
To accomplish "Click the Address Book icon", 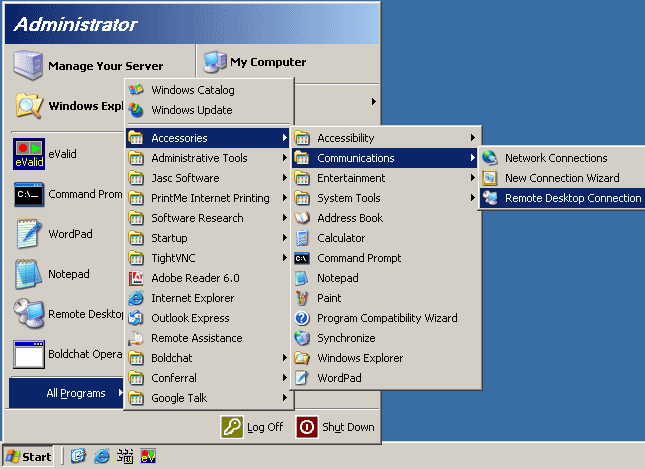I will click(302, 218).
